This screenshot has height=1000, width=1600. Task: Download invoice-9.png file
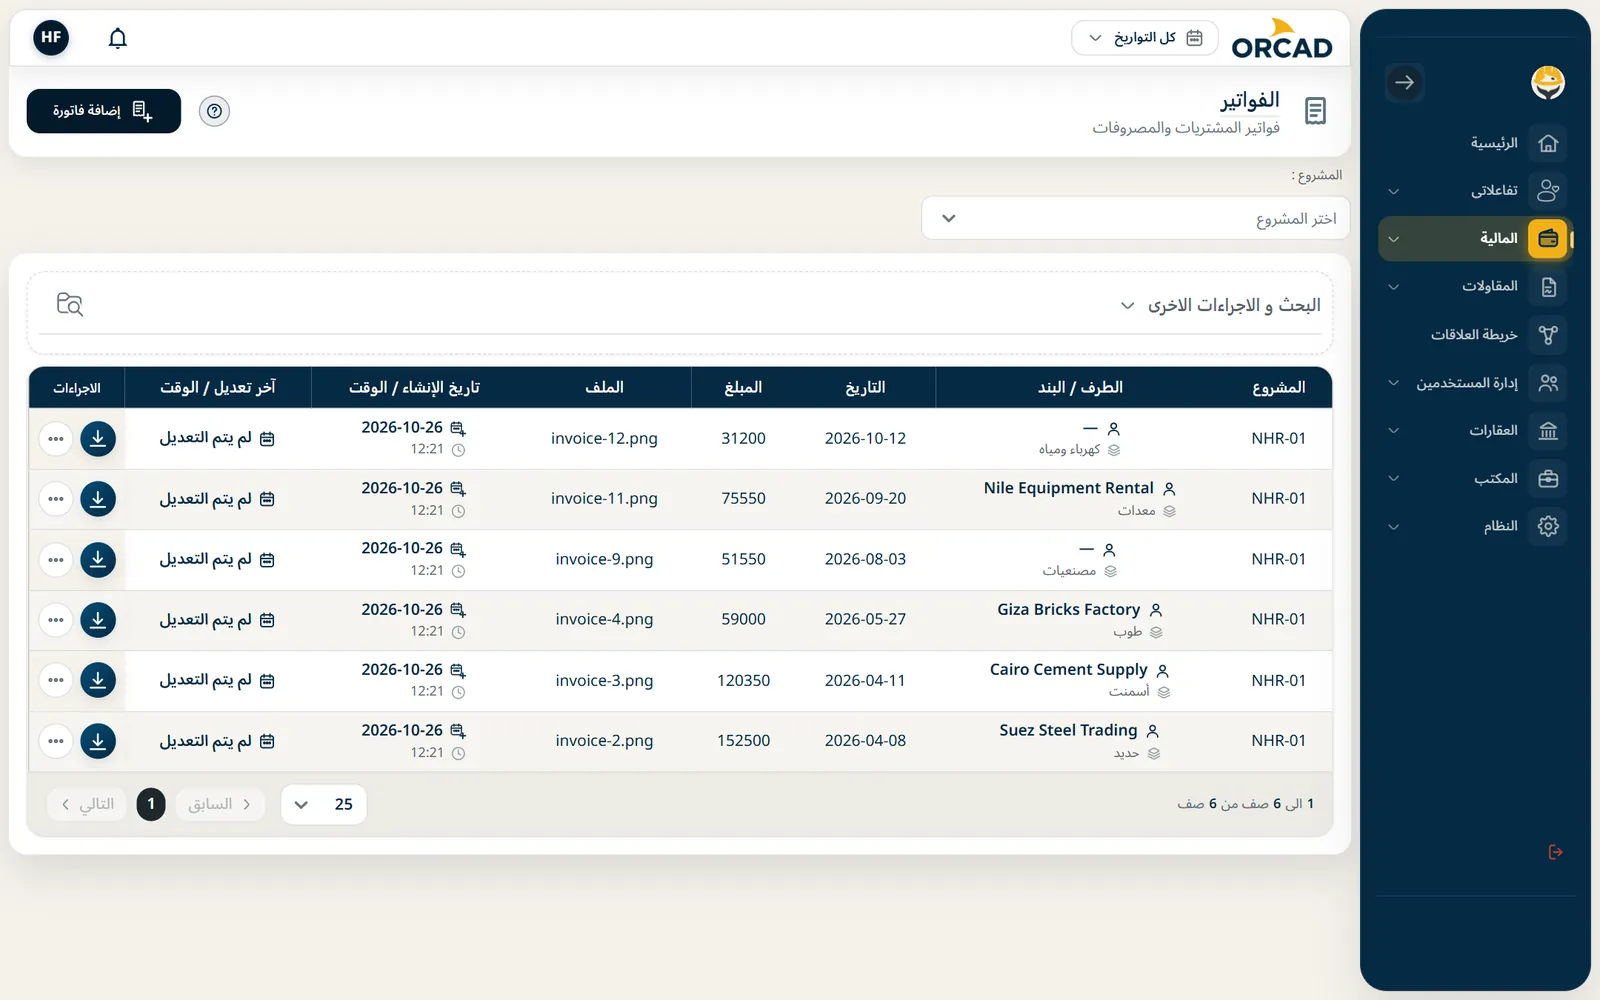[98, 560]
